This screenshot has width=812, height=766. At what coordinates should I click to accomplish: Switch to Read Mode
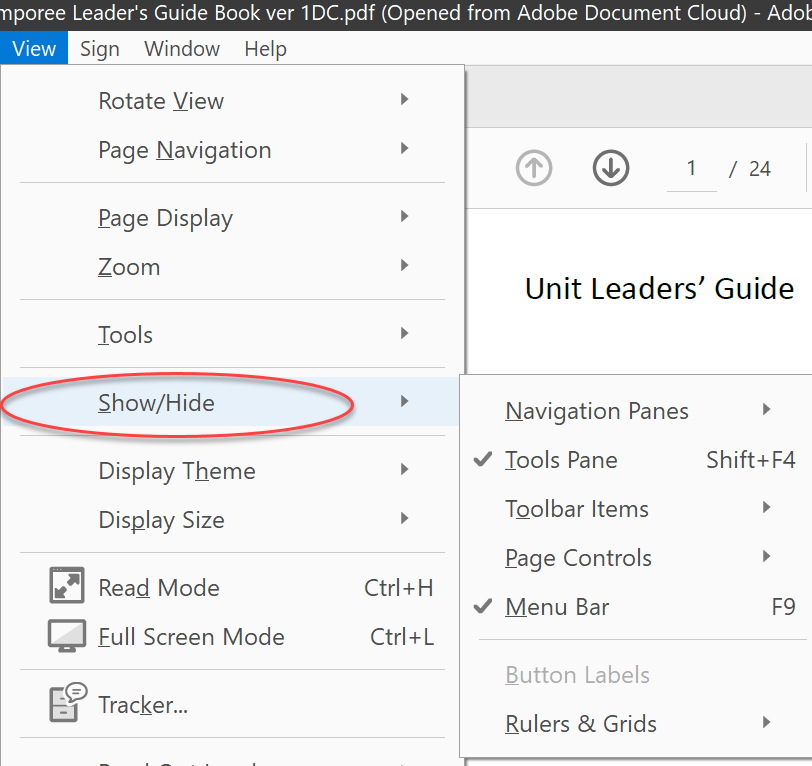[x=160, y=587]
